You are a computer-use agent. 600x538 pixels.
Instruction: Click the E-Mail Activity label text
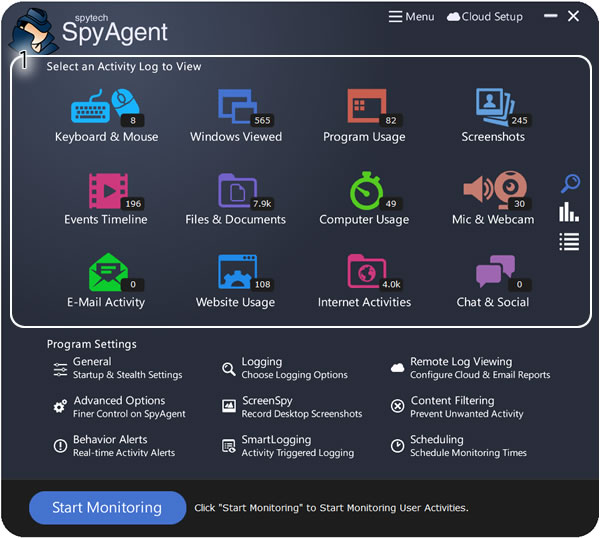click(x=106, y=302)
